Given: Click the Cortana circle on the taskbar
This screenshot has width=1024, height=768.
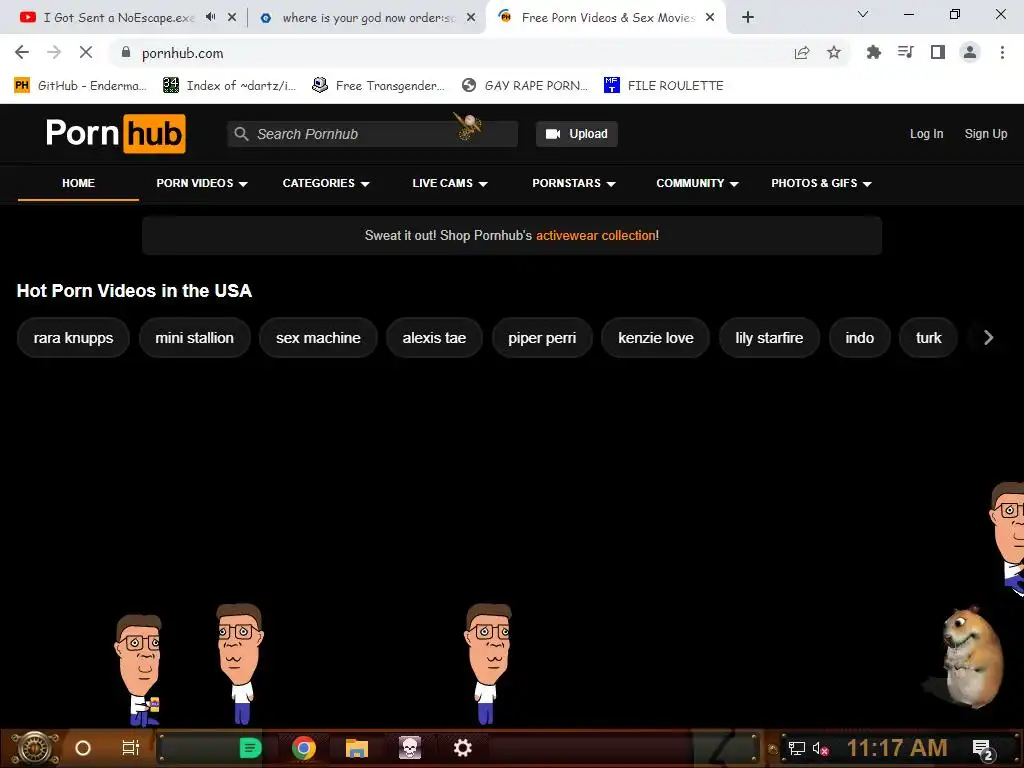Looking at the screenshot, I should [83, 748].
